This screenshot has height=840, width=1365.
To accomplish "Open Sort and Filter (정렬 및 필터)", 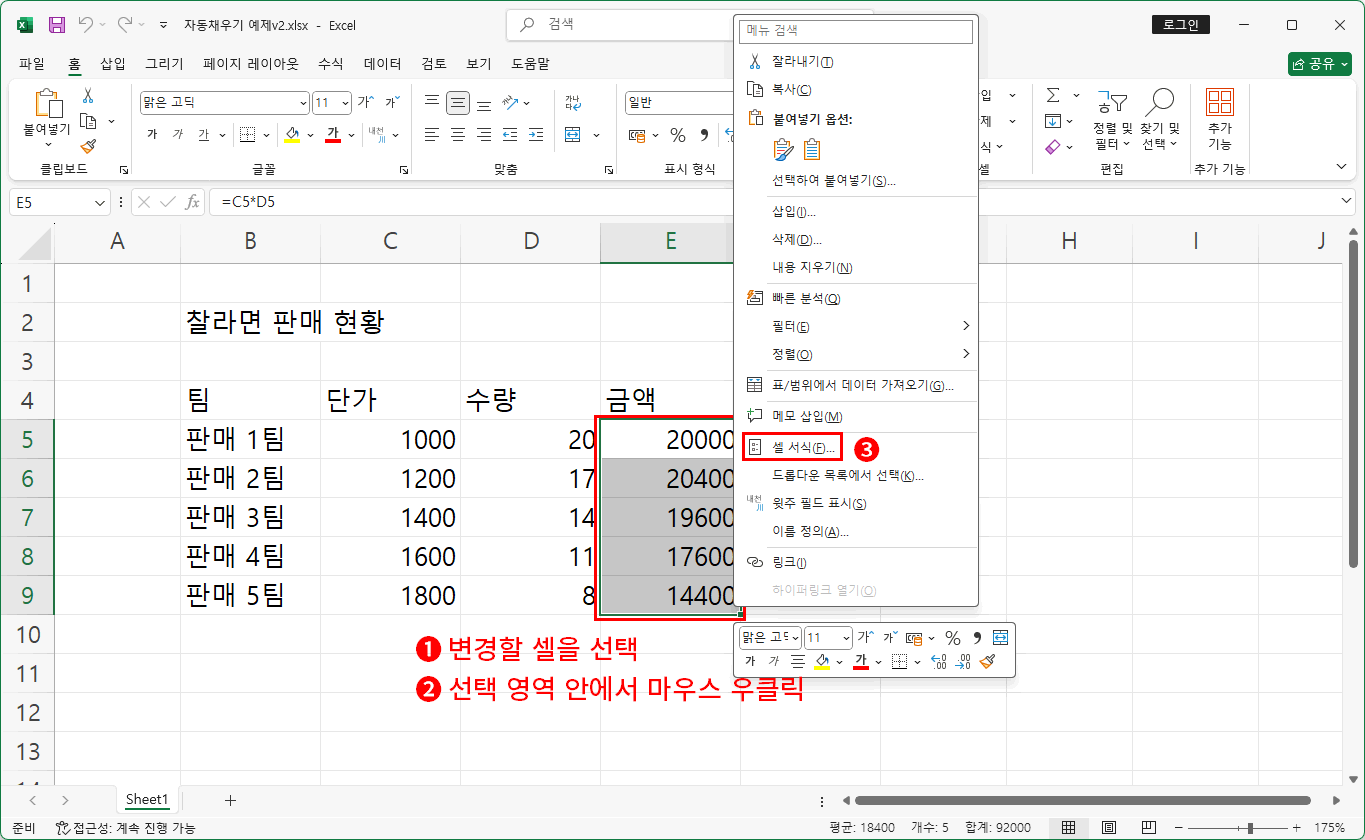I will (x=1111, y=121).
